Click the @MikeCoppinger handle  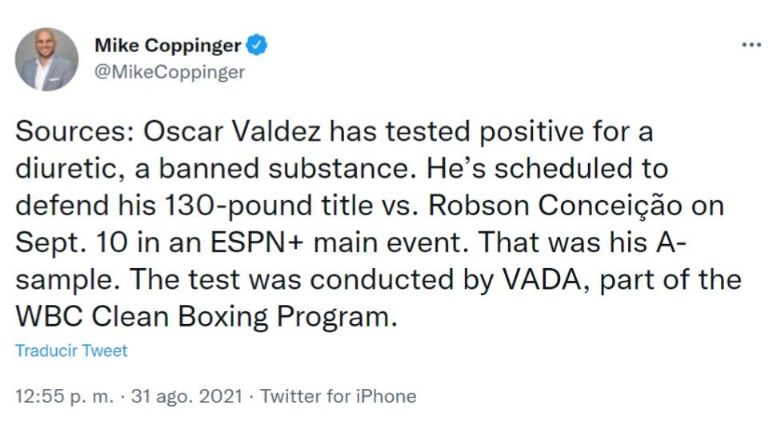tap(169, 72)
